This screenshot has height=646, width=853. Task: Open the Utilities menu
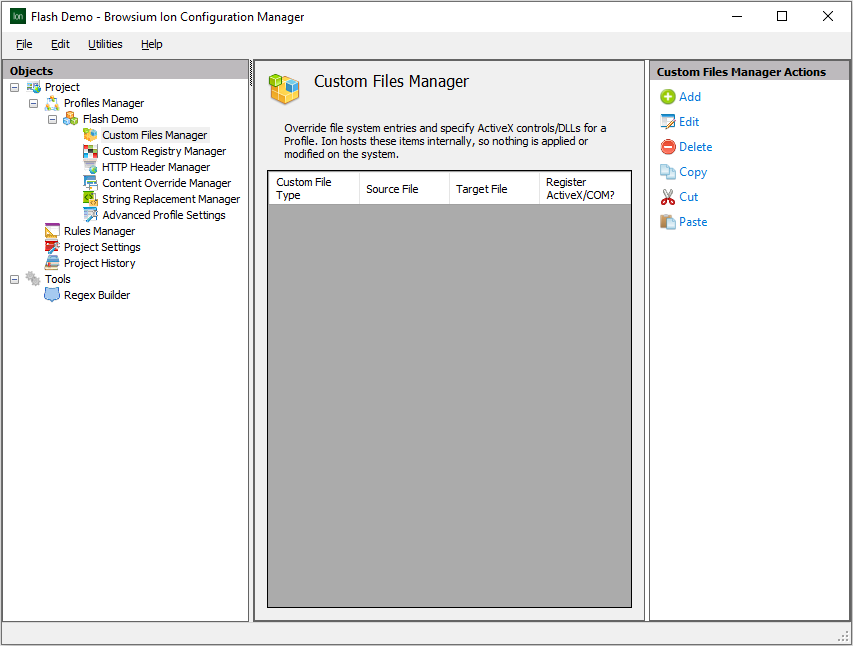[105, 44]
